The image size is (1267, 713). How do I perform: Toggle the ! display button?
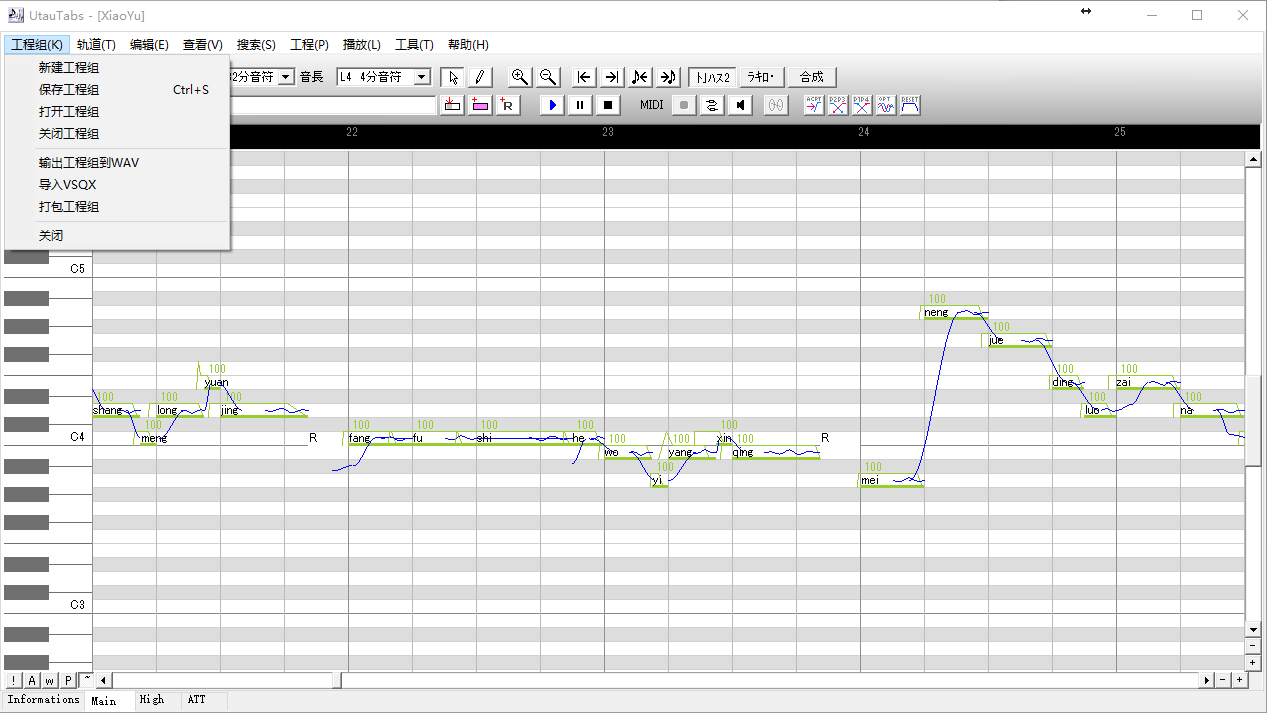pyautogui.click(x=13, y=680)
